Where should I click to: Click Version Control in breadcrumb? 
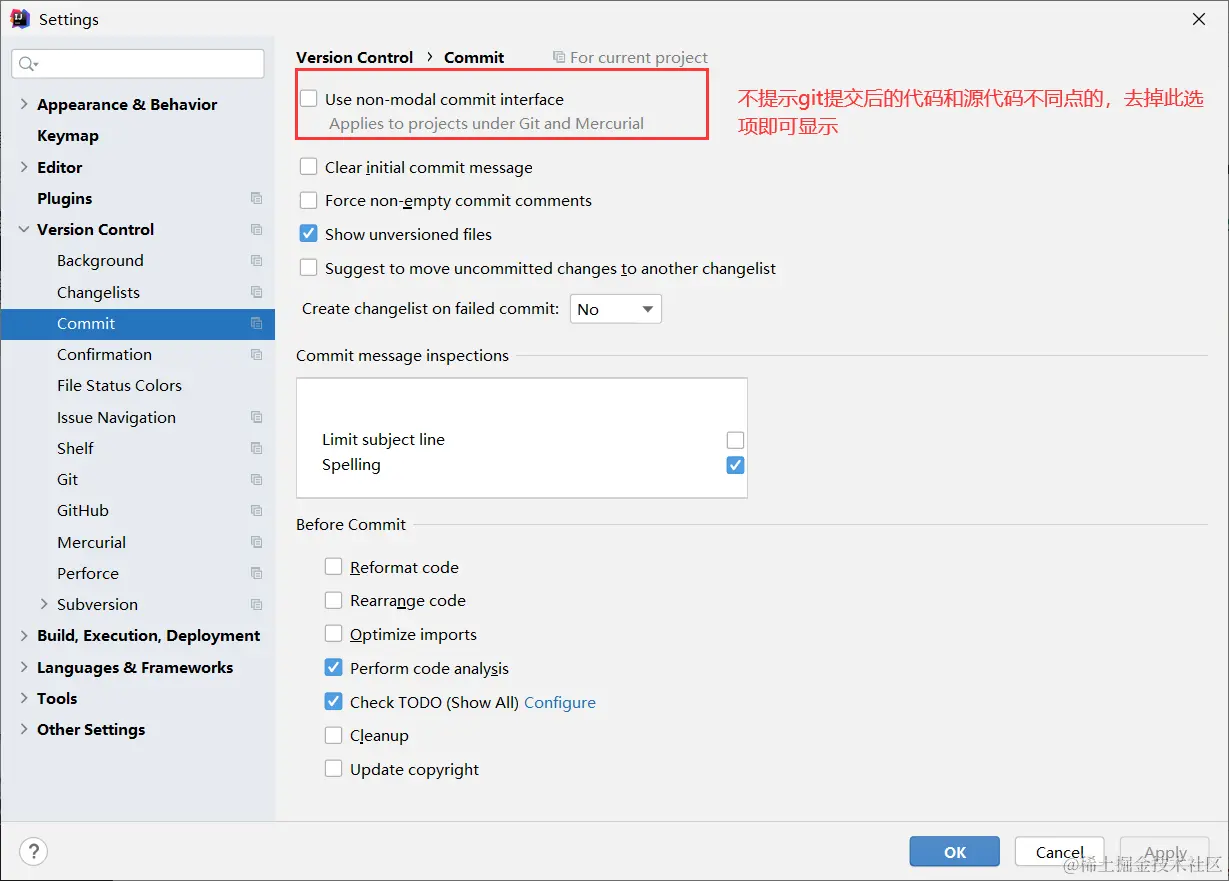[x=355, y=57]
